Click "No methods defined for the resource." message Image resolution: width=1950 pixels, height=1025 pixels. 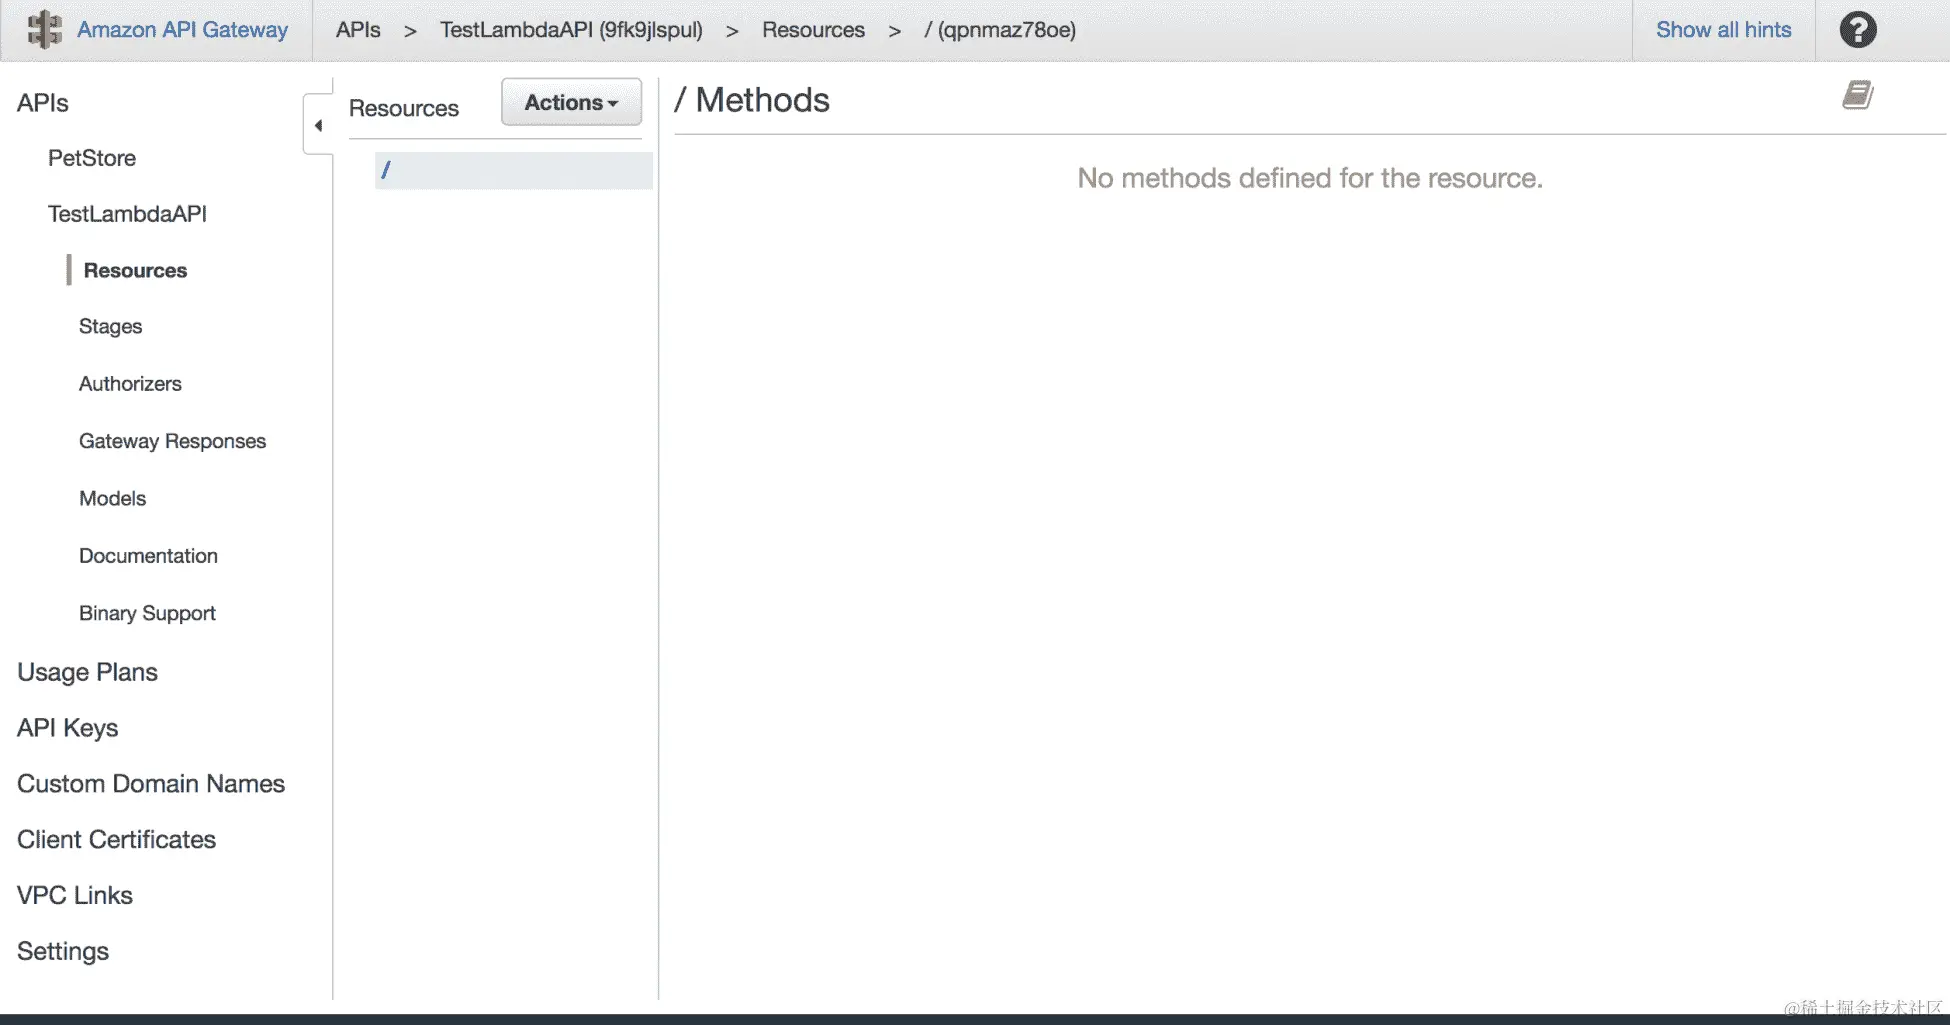coord(1310,178)
